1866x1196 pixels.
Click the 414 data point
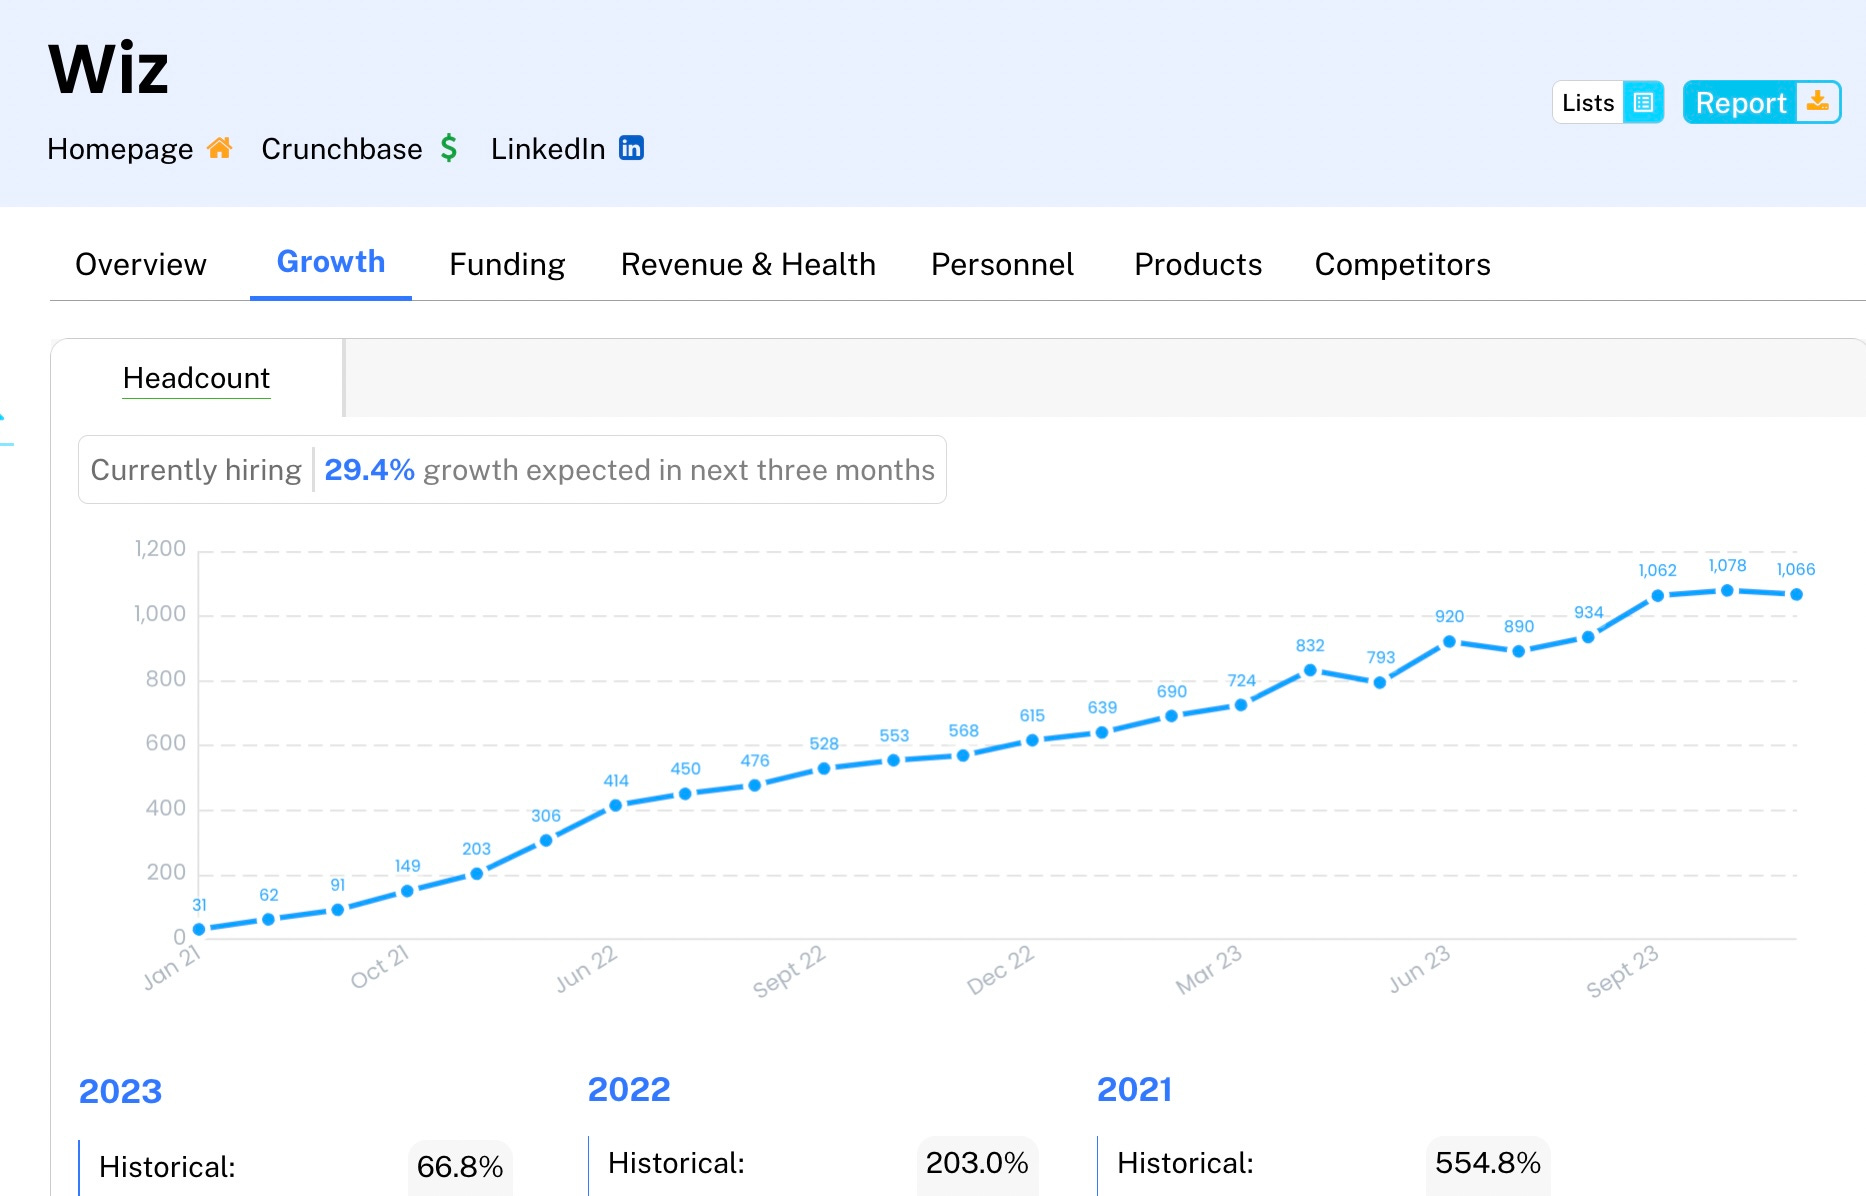coord(616,806)
